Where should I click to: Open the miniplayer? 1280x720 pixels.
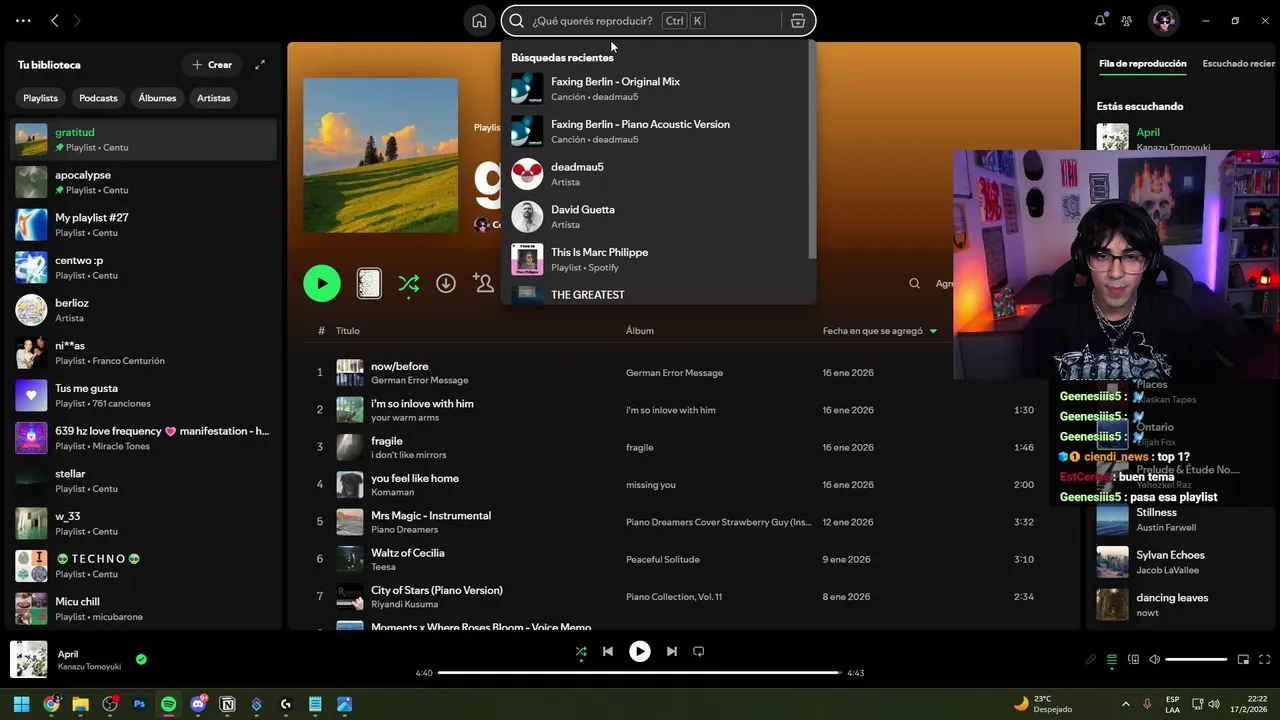1244,660
